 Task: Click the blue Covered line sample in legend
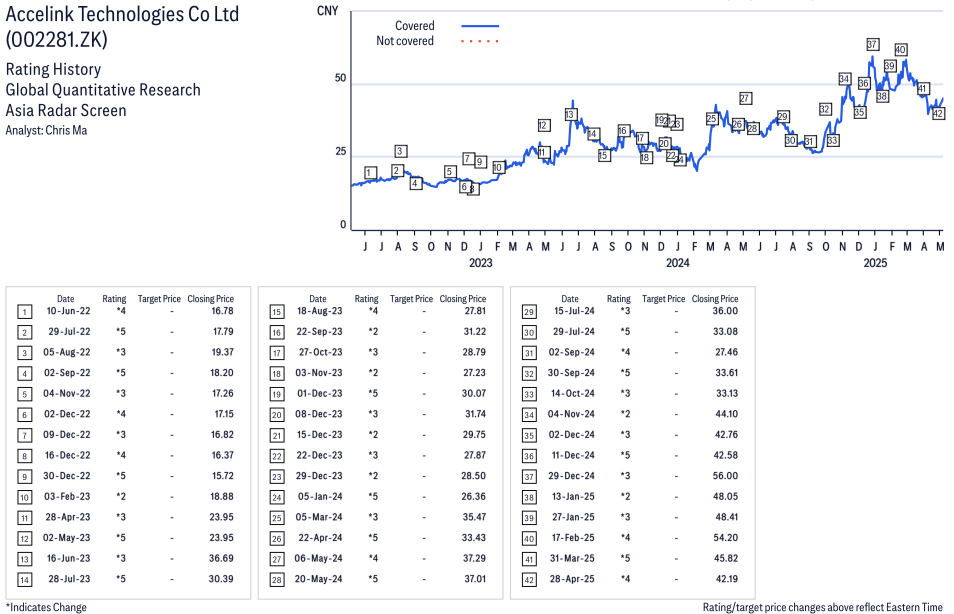pos(480,26)
